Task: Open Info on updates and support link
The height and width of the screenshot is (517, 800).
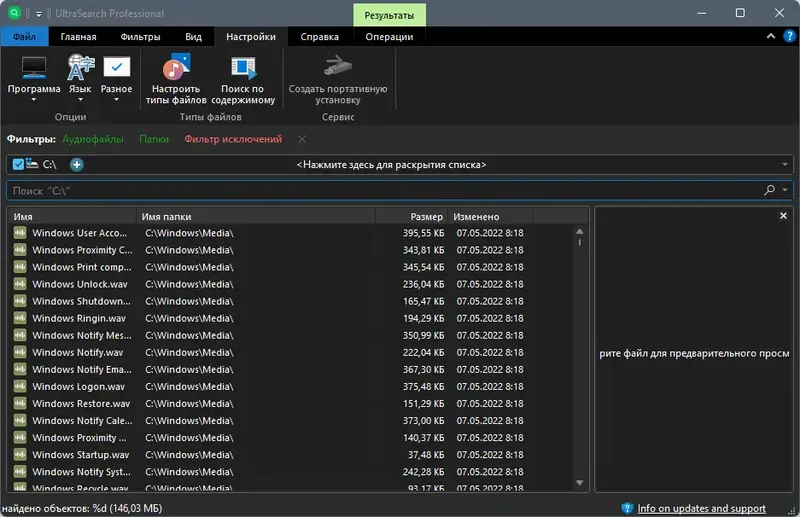Action: tap(702, 508)
